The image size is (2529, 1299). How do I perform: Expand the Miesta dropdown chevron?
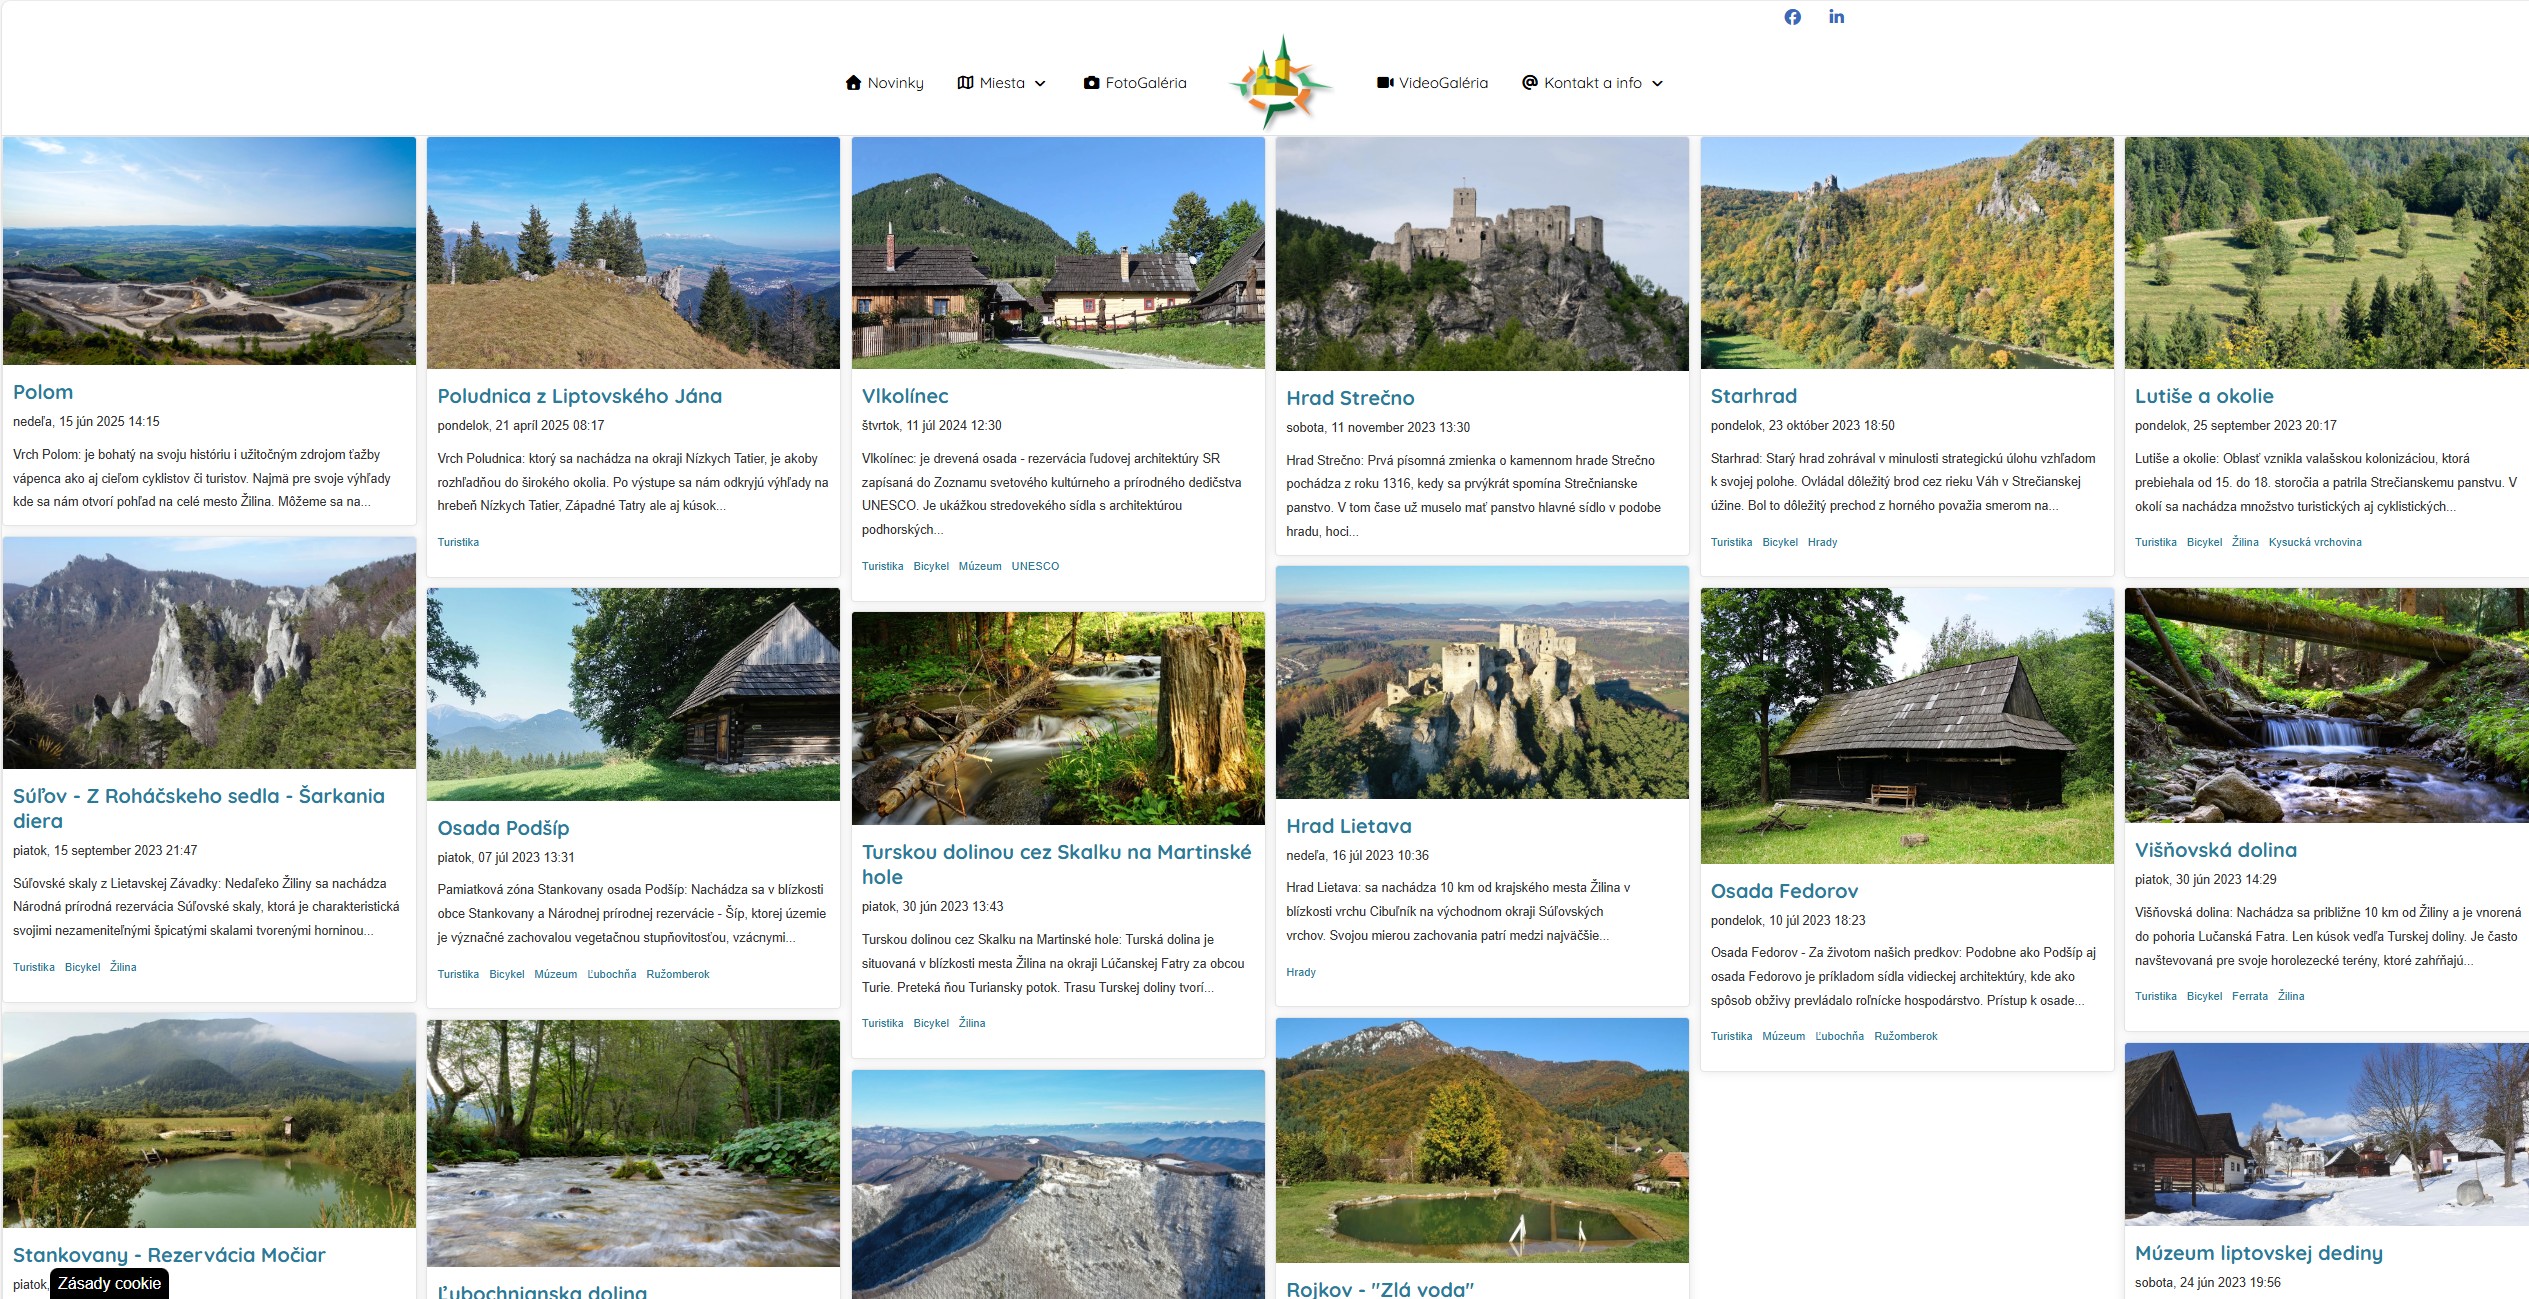point(1040,84)
